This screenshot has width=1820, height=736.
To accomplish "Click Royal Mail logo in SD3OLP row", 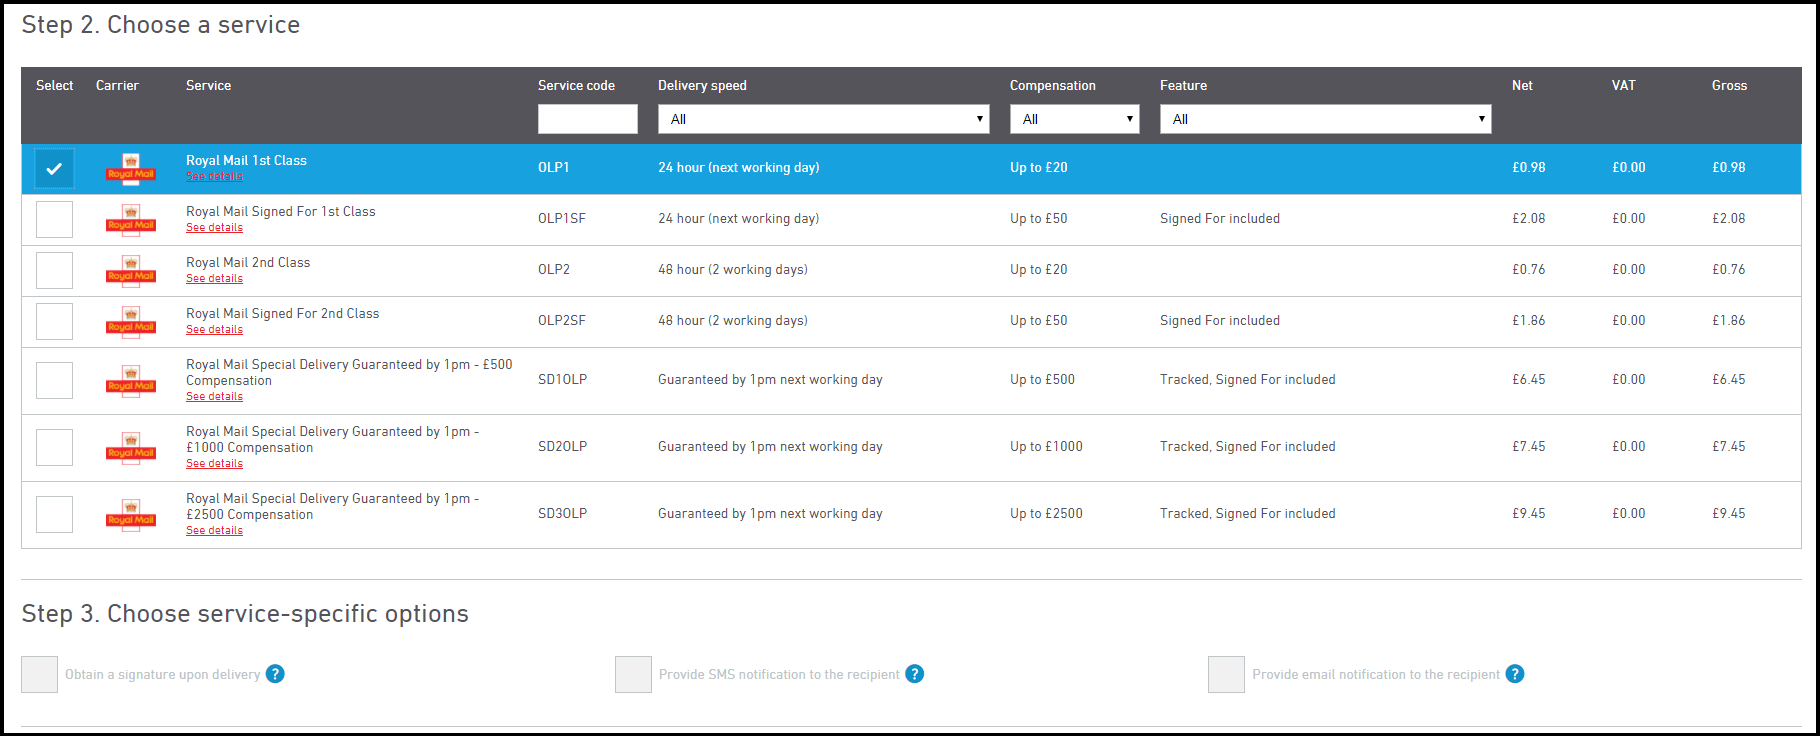I will pos(131,514).
